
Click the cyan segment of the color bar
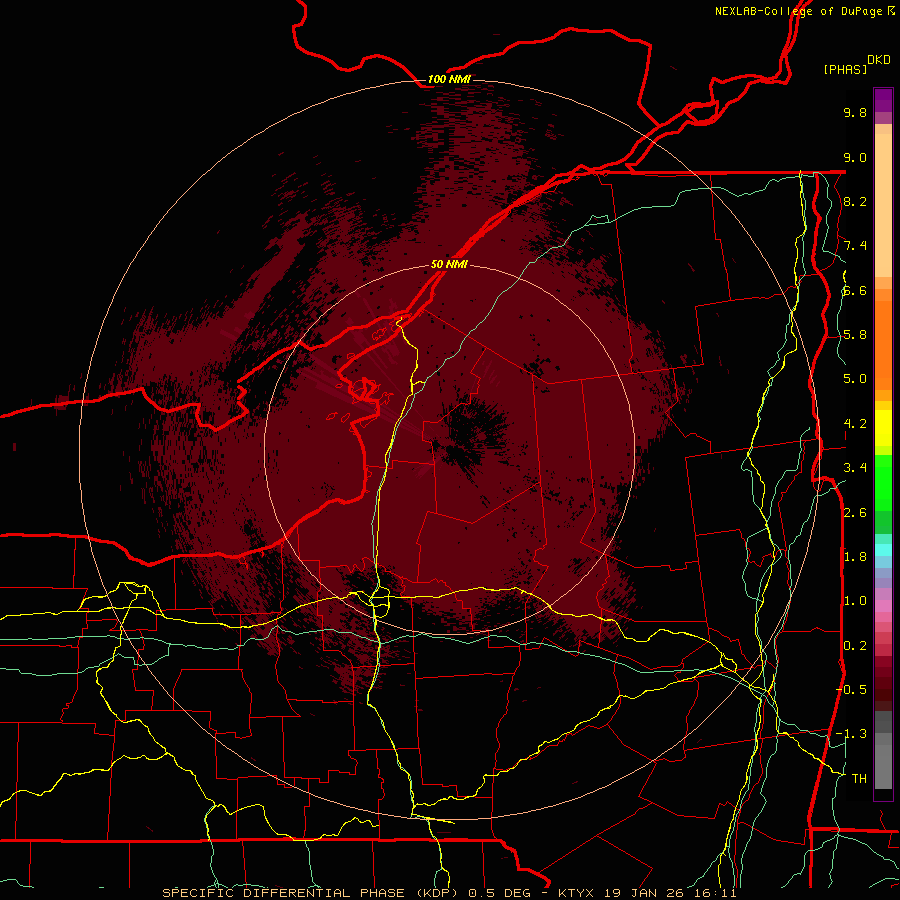point(883,549)
